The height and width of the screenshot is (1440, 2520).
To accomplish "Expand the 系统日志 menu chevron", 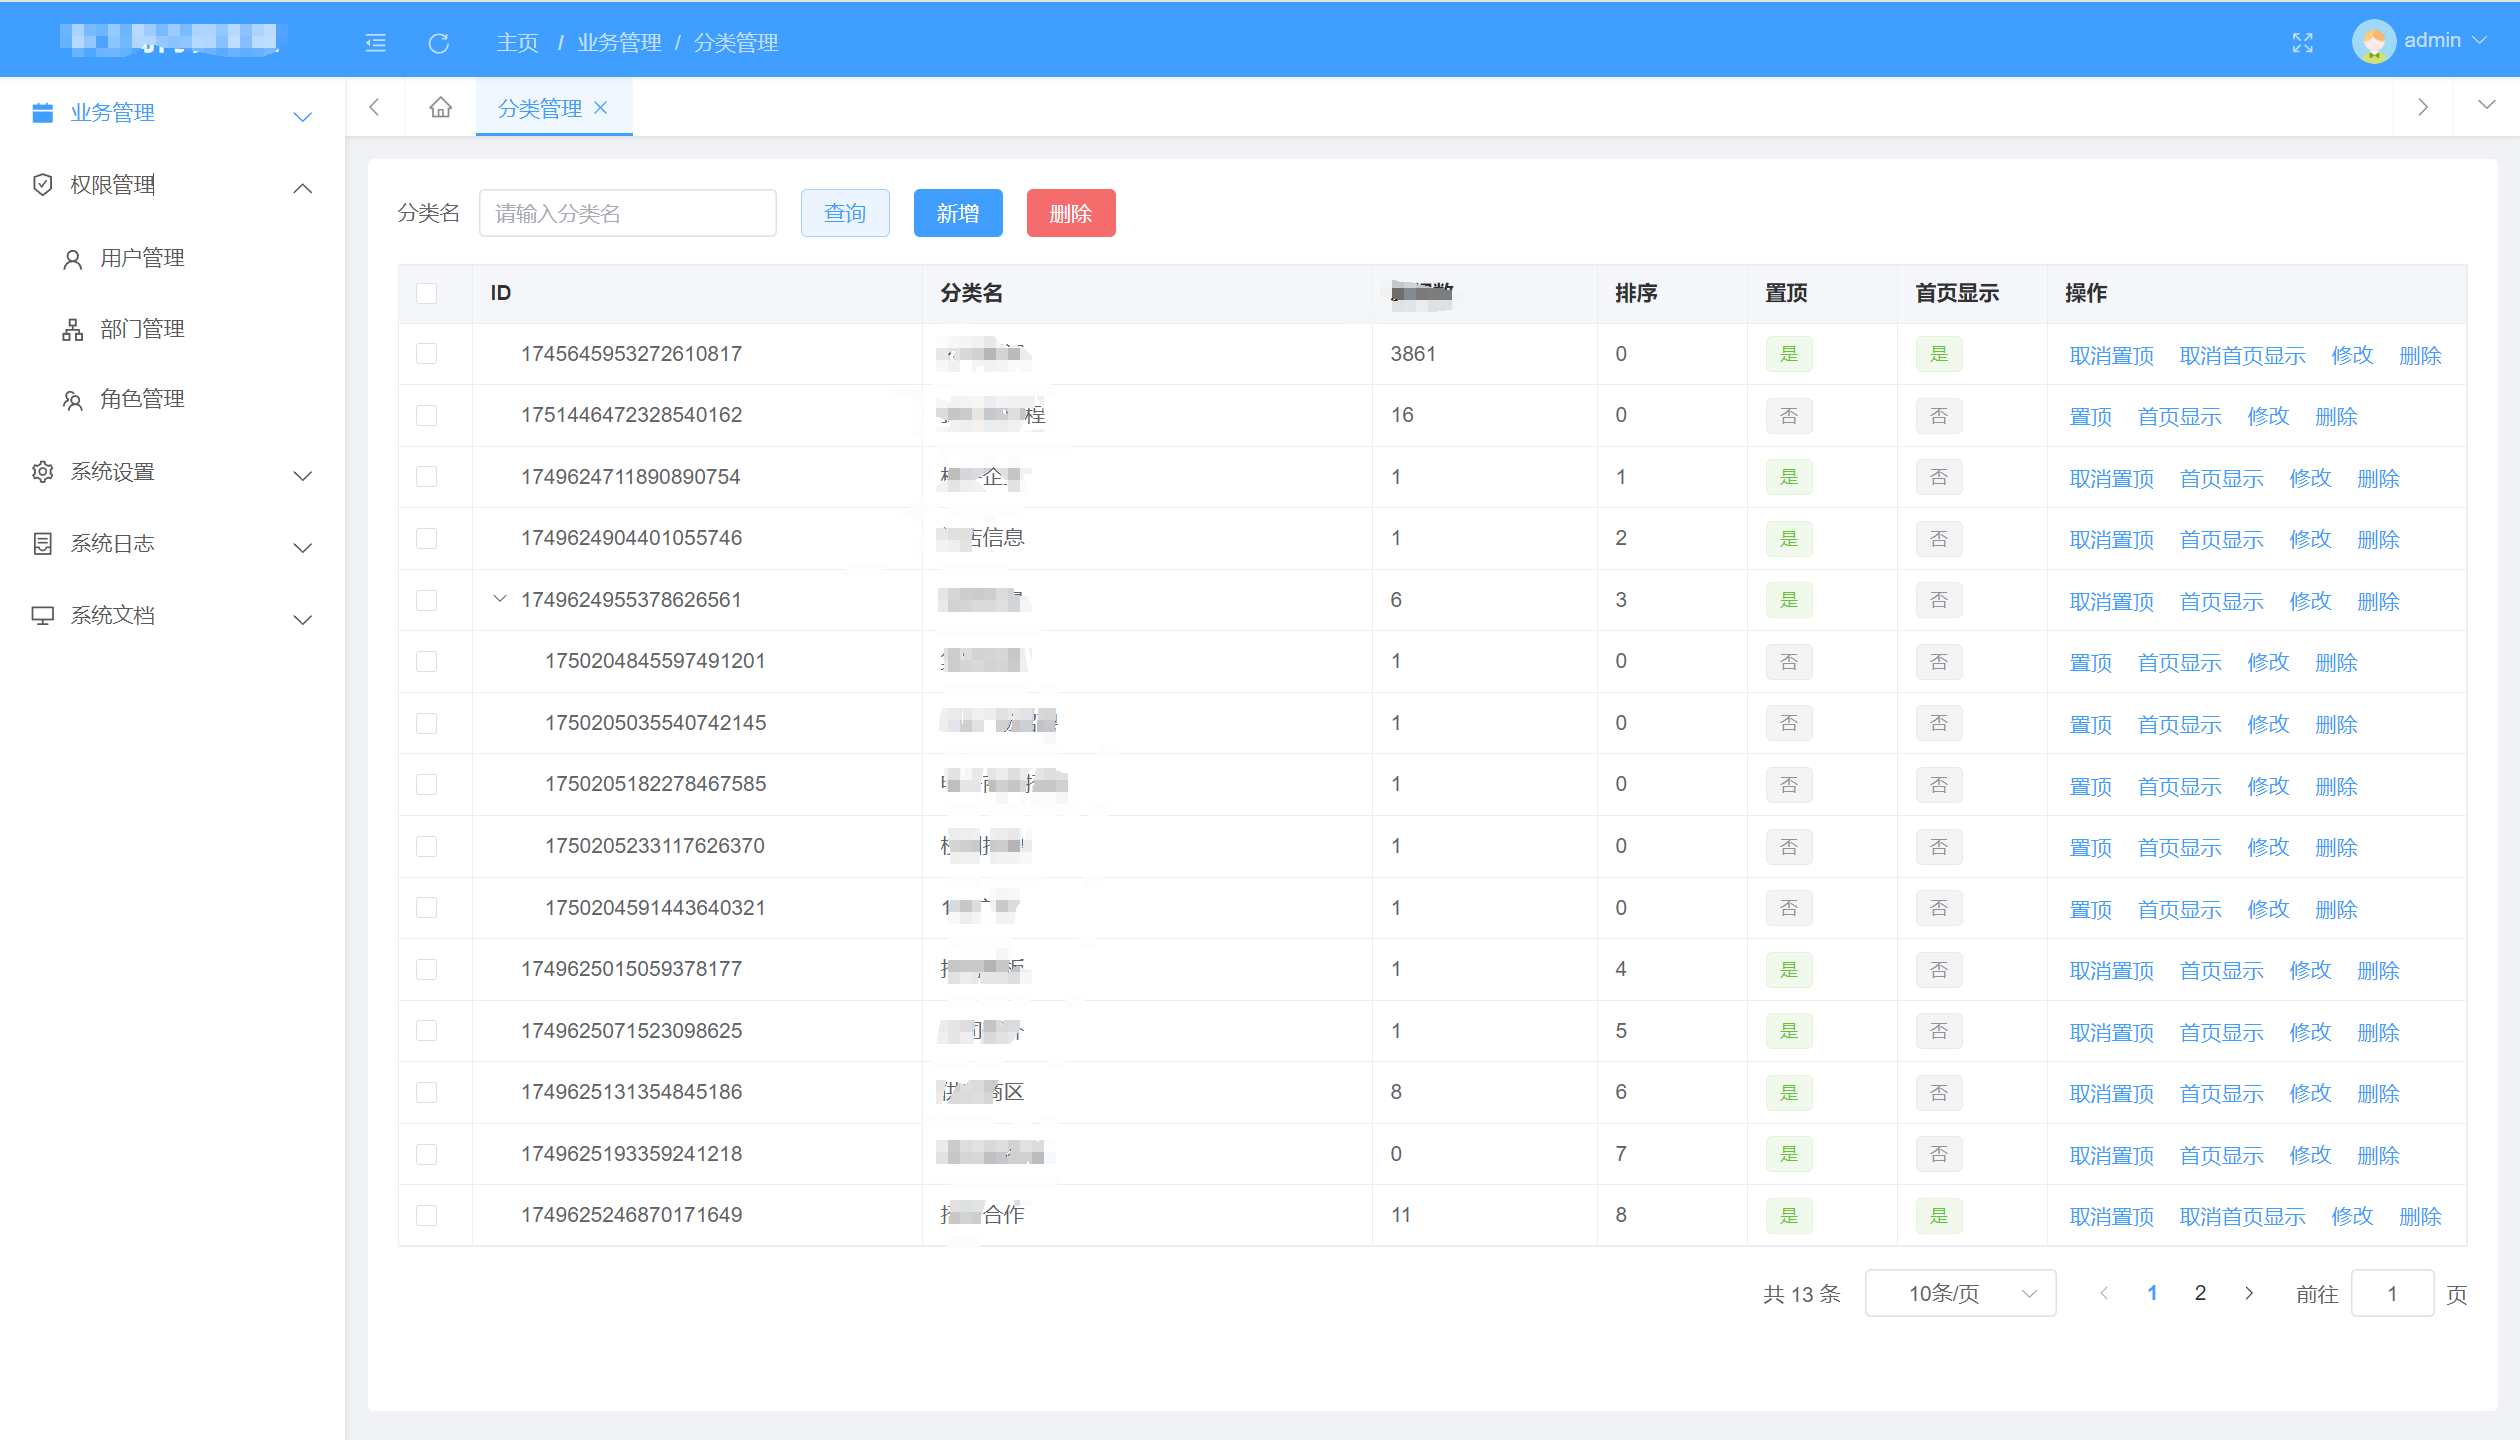I will tap(302, 547).
